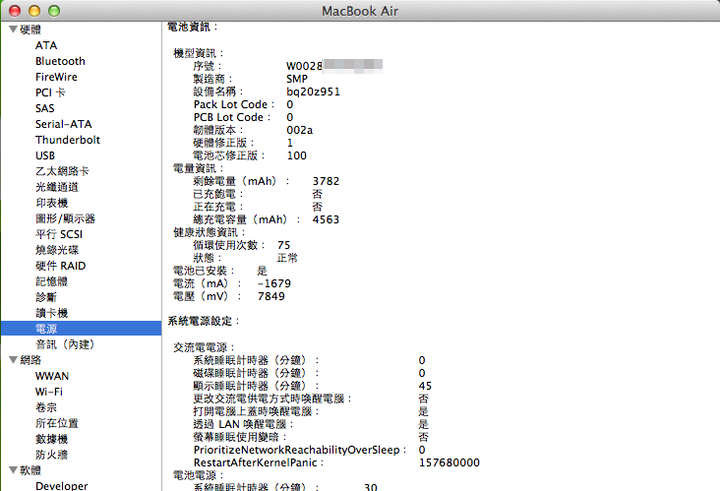This screenshot has width=720, height=491.
Task: Select Wi-Fi in the sidebar
Action: coord(49,392)
